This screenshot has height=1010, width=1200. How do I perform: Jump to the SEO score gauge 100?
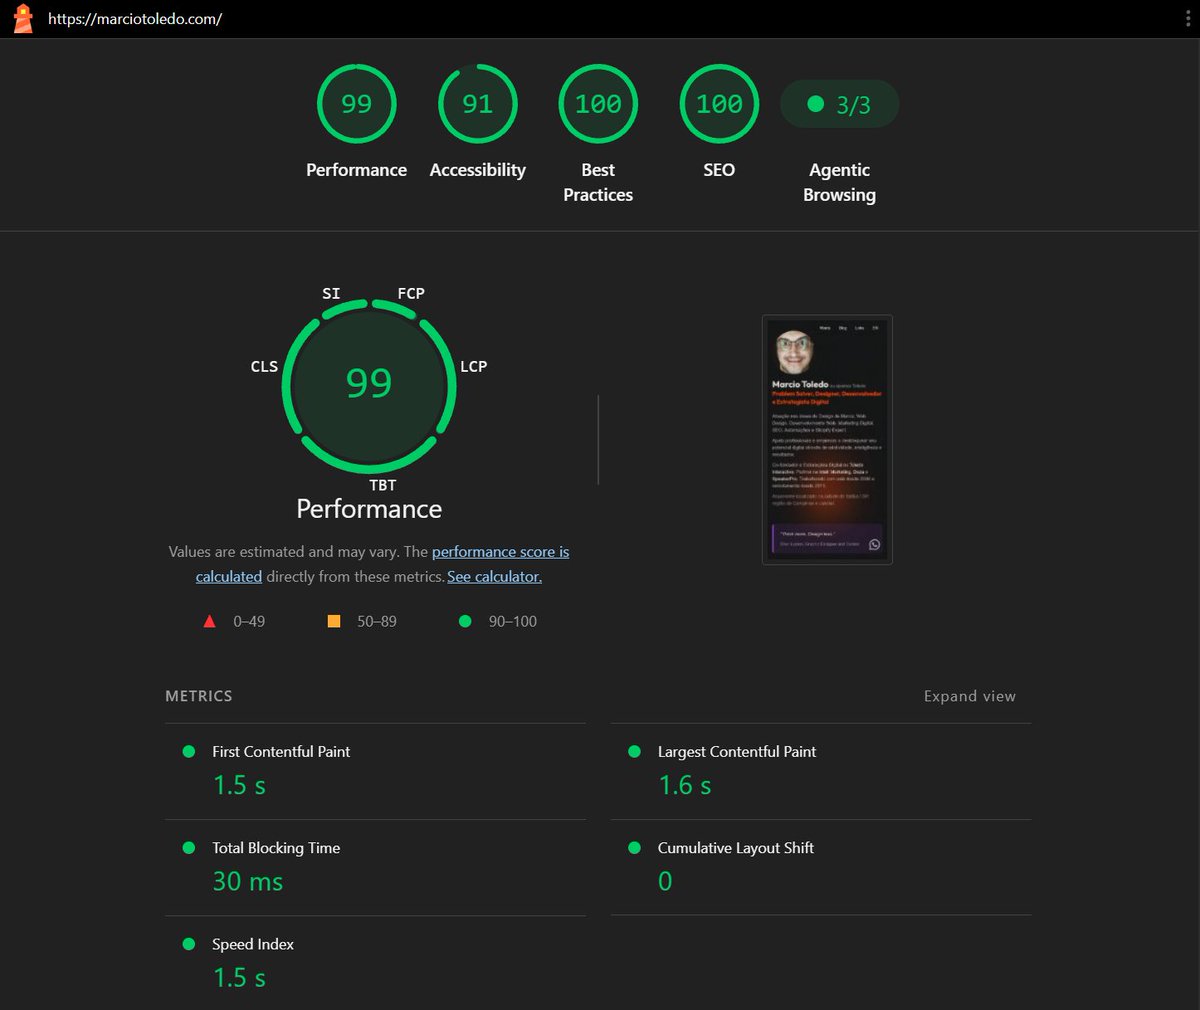[x=719, y=104]
